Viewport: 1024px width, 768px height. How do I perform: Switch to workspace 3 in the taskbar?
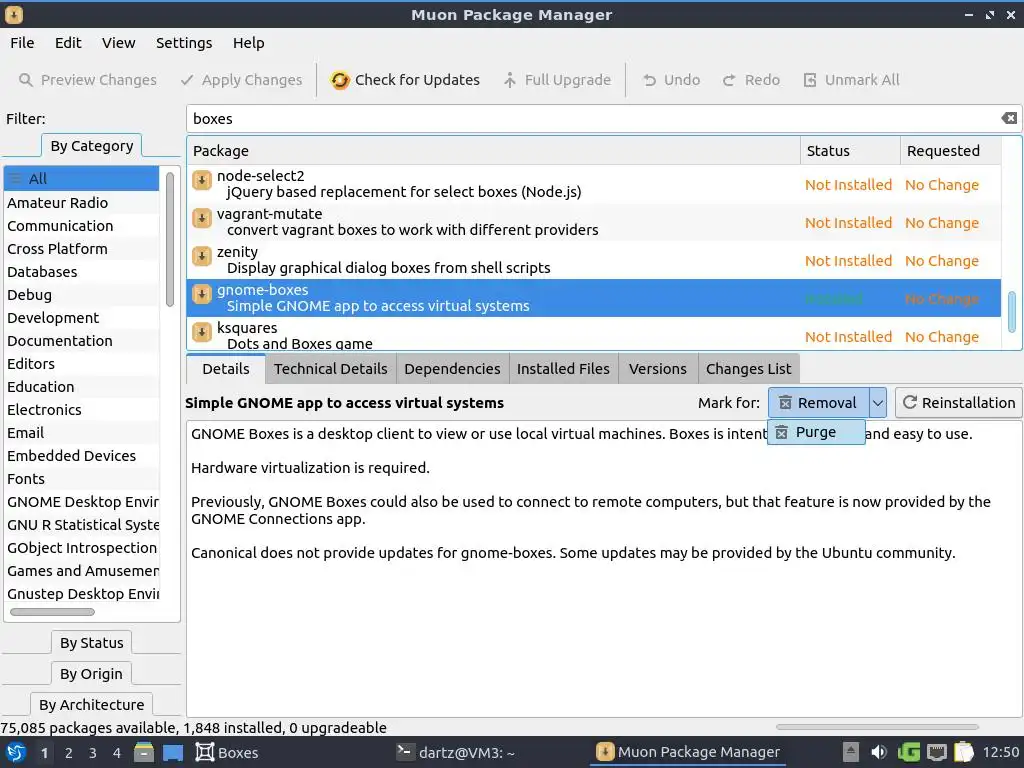[x=93, y=753]
